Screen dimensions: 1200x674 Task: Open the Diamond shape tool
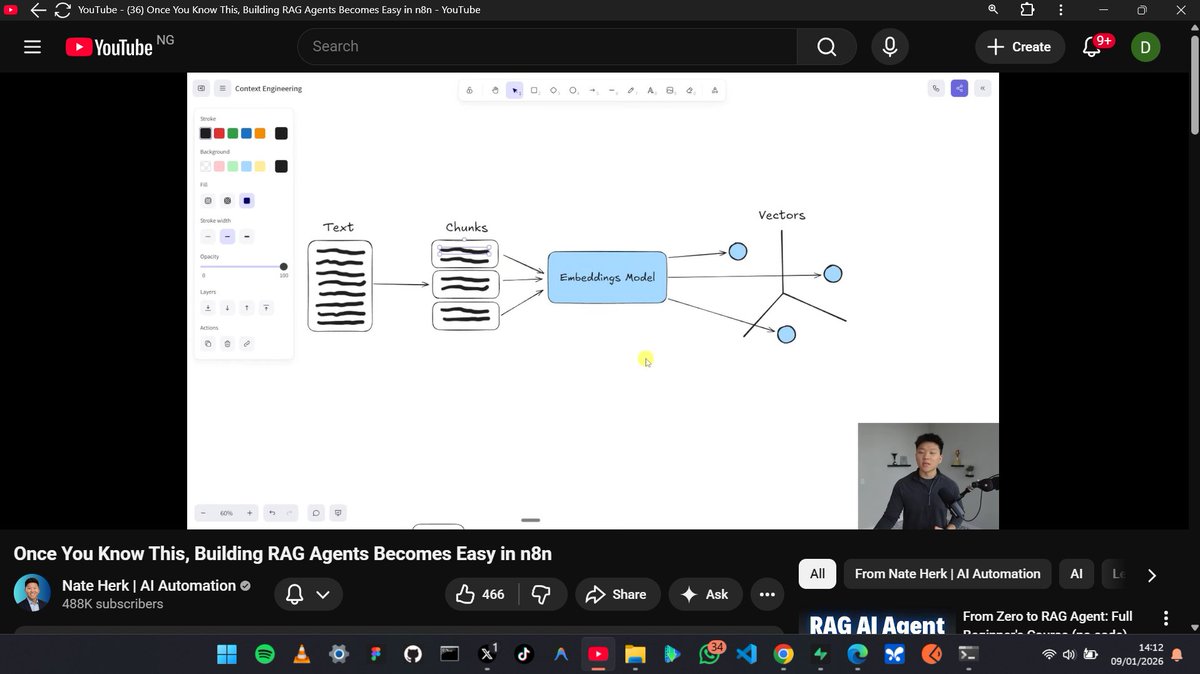553,90
